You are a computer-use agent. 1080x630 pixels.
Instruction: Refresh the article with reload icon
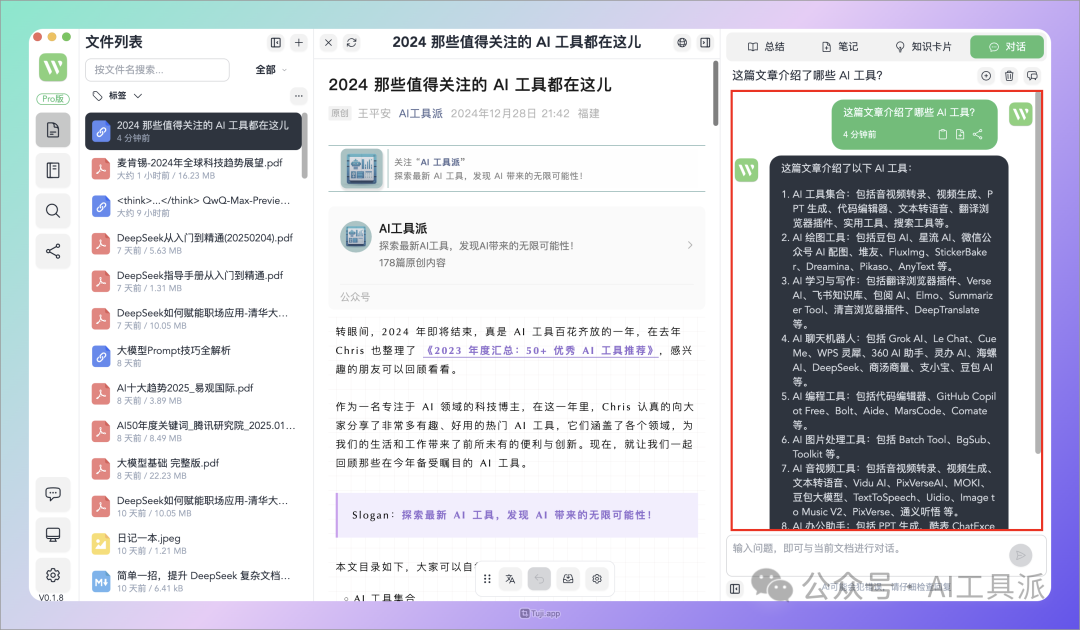[352, 43]
